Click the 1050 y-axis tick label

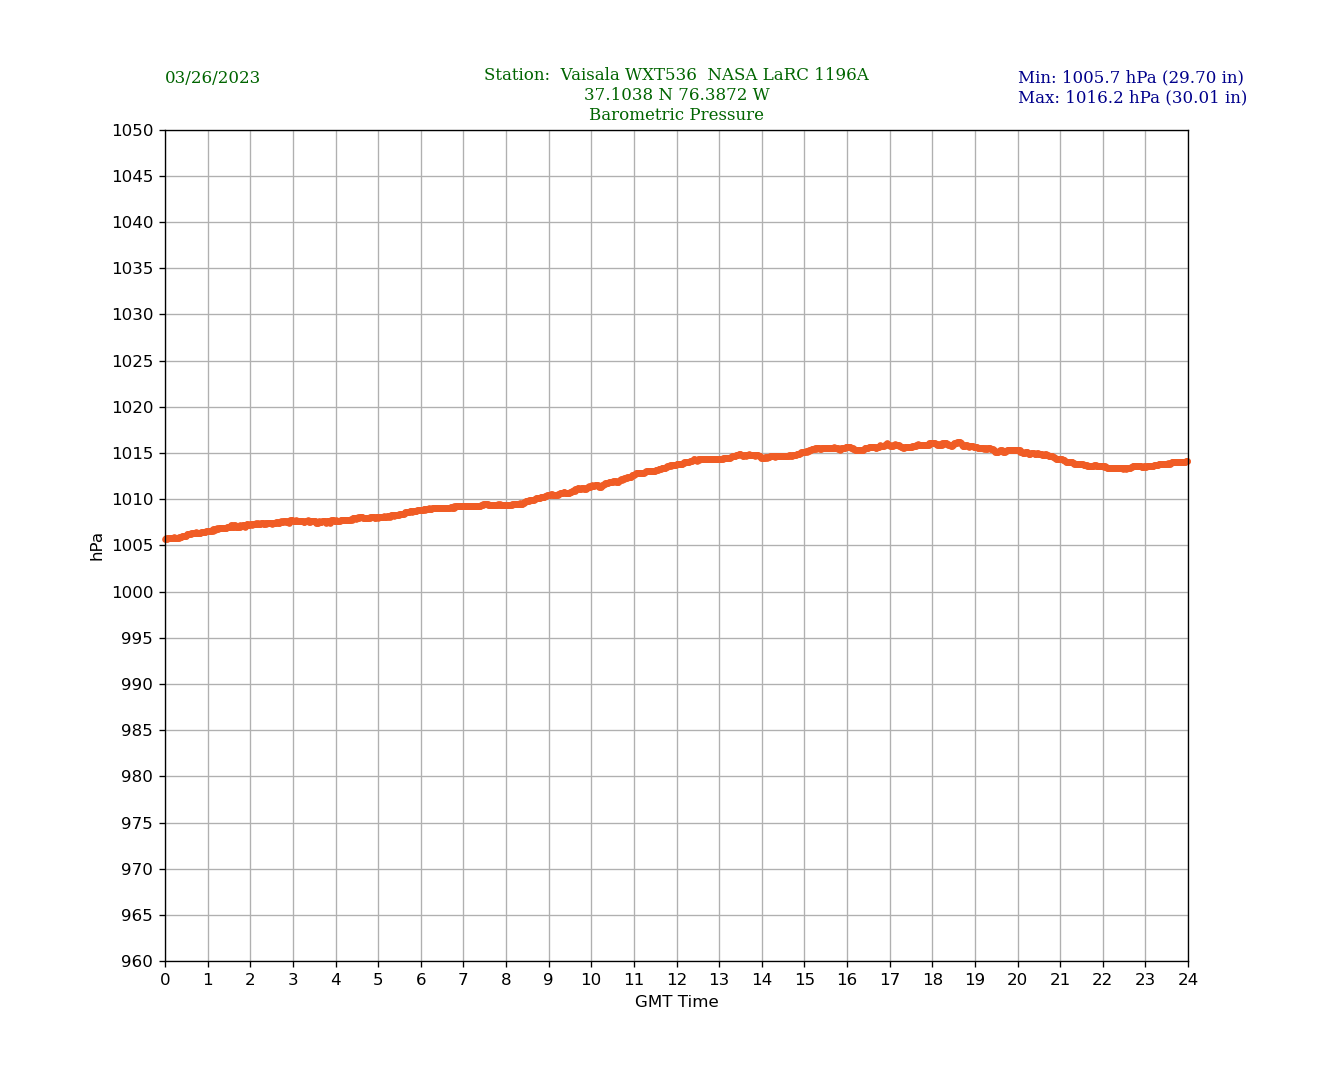133,130
